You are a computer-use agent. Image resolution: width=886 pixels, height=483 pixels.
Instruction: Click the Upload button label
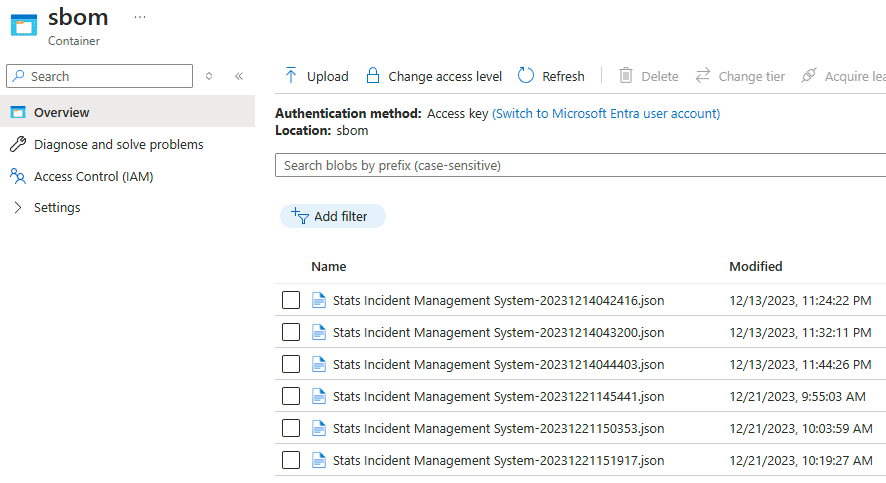(x=328, y=76)
